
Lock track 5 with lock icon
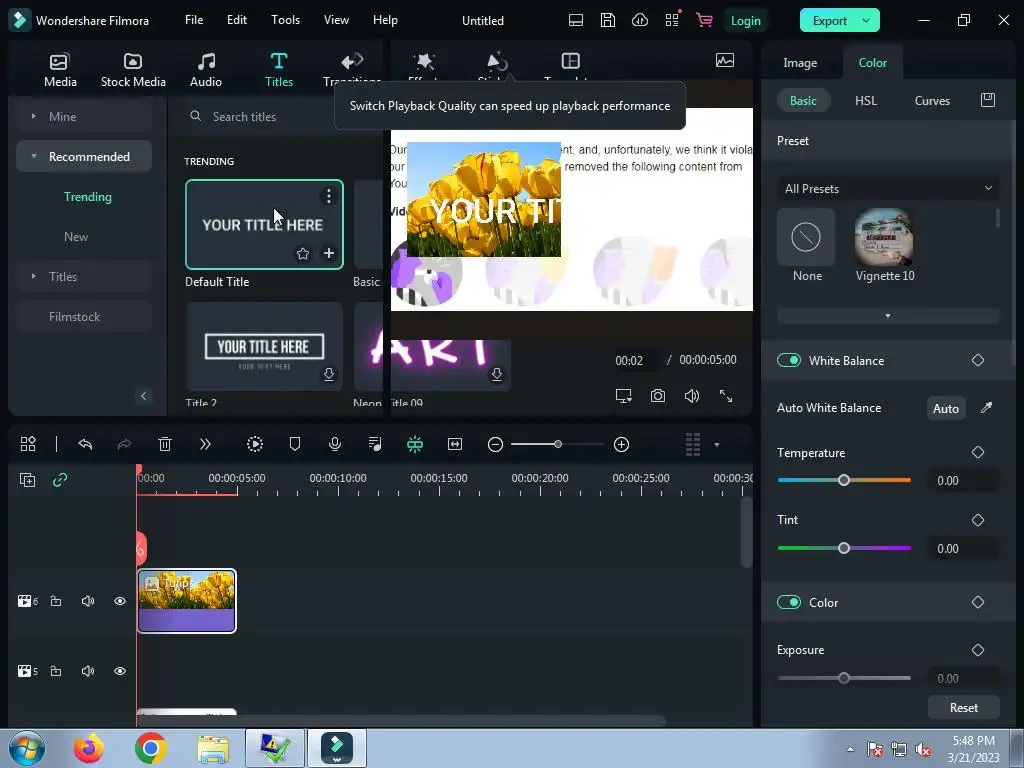pyautogui.click(x=56, y=671)
